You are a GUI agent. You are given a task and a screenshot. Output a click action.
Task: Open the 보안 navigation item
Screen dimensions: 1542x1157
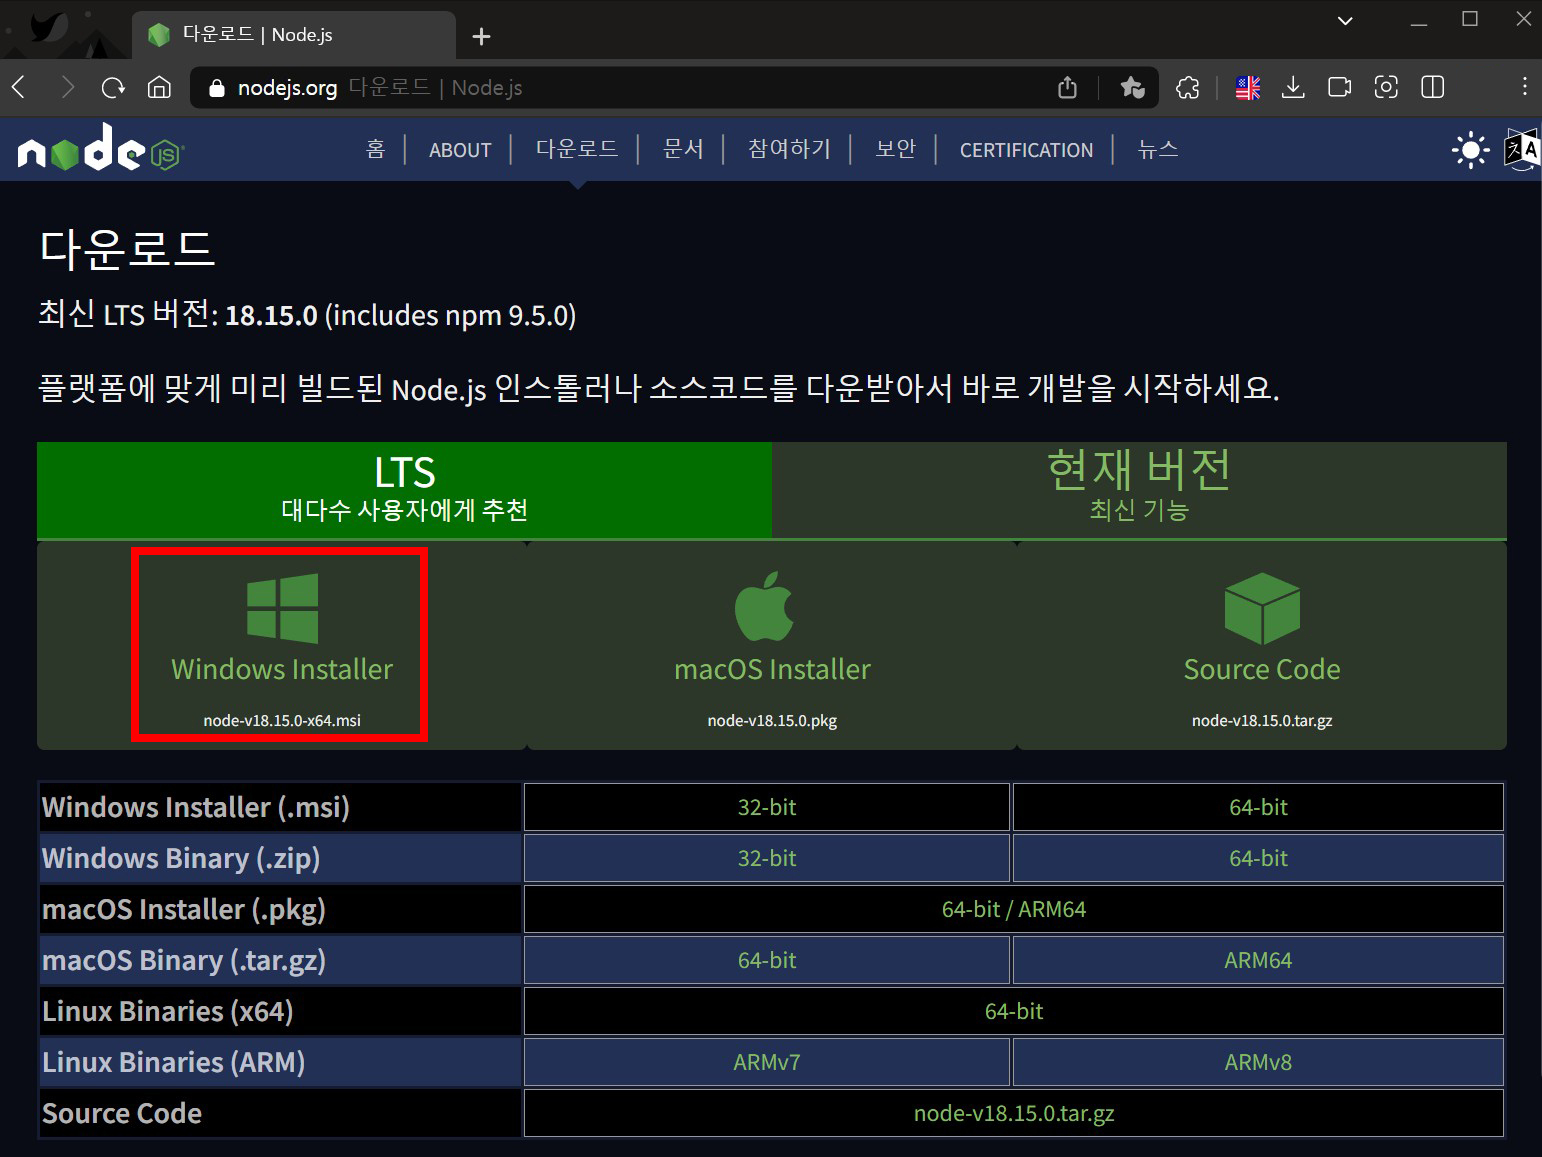[895, 149]
